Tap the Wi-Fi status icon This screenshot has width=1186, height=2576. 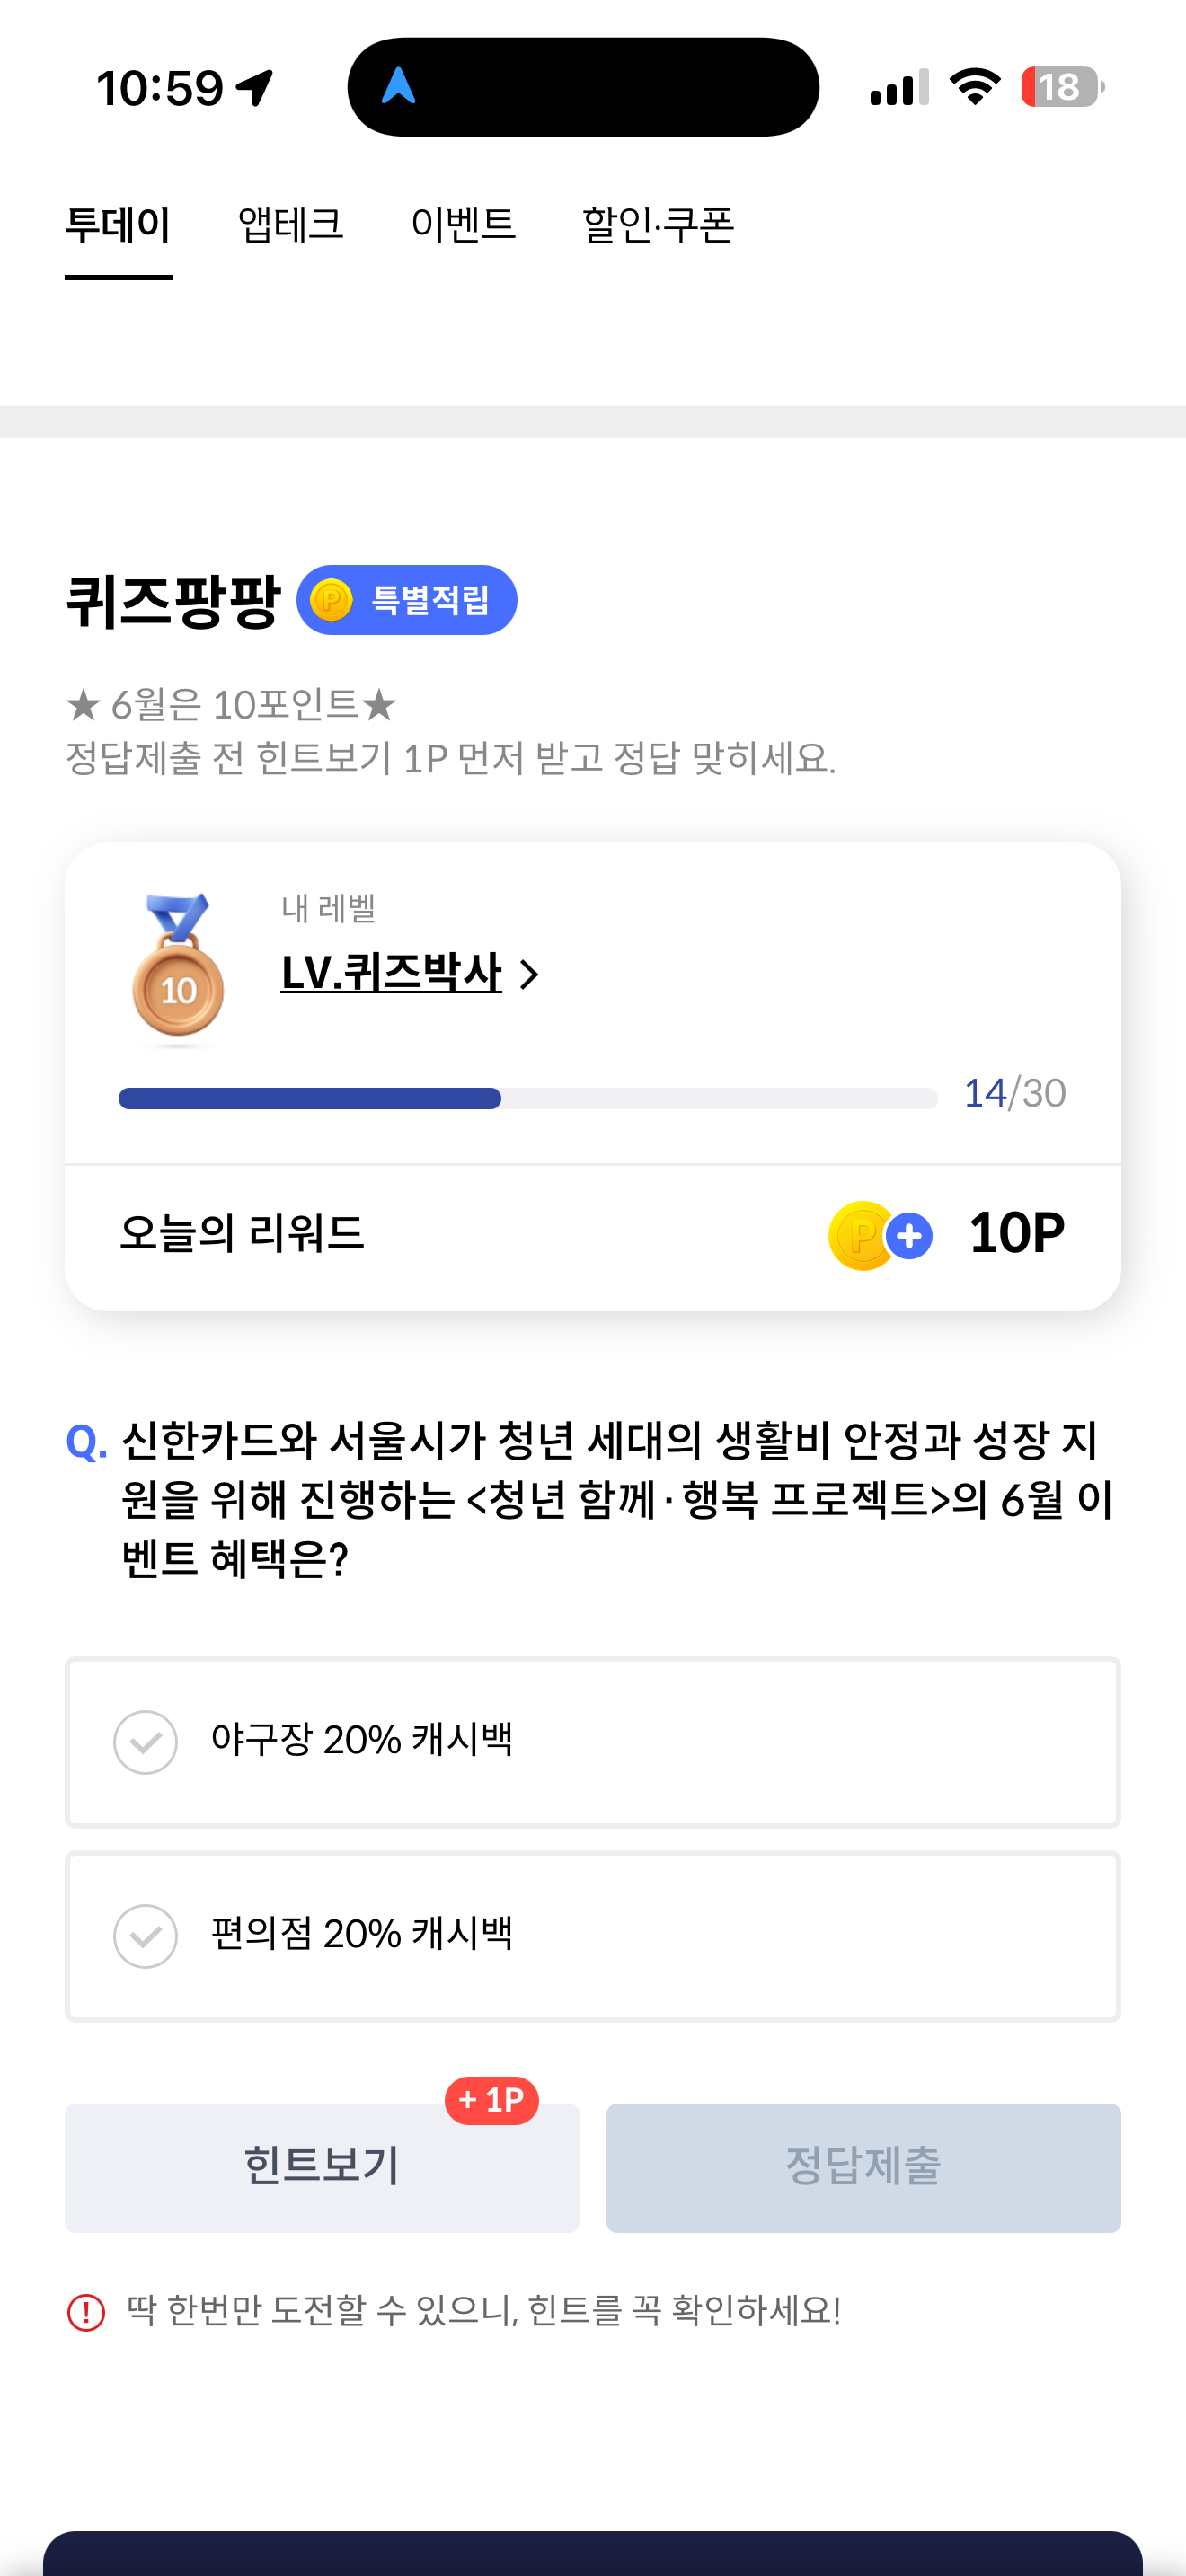coord(975,87)
